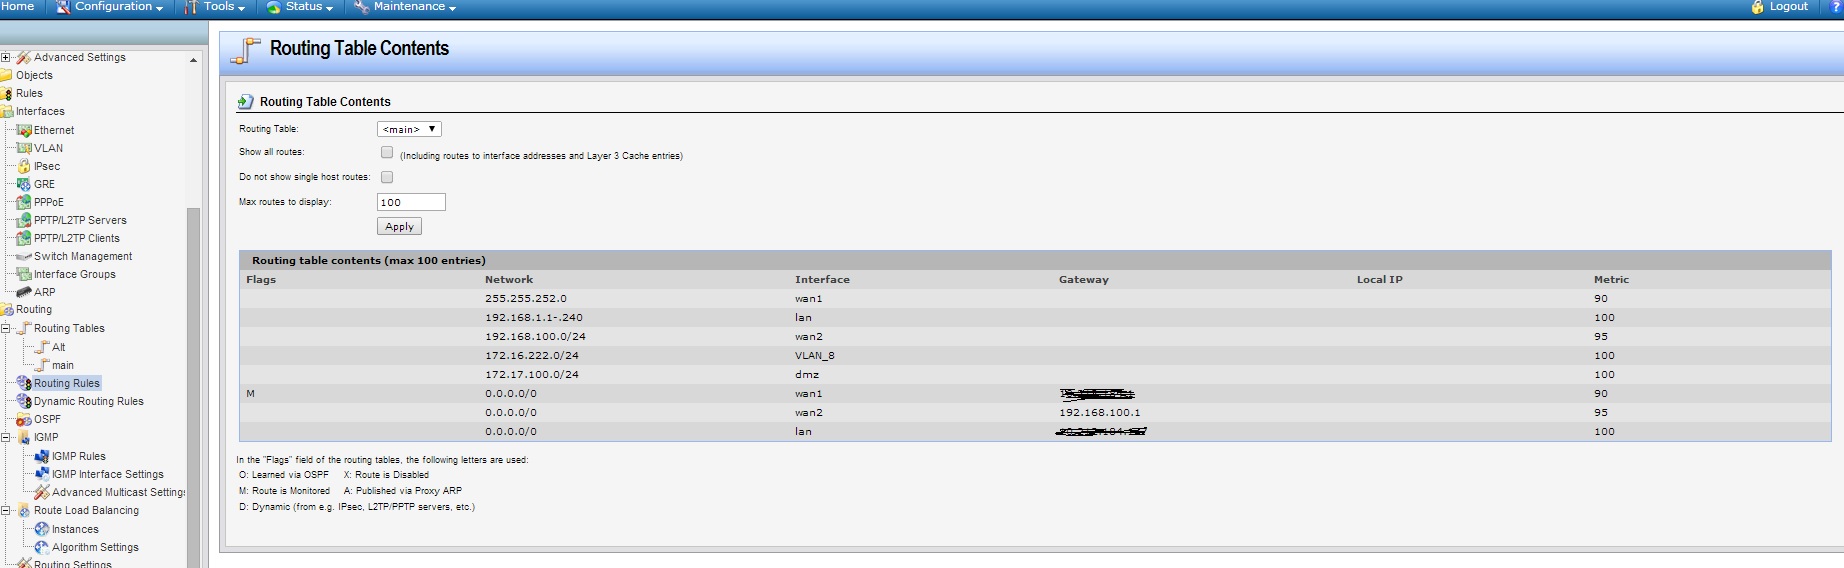Click the IGMP Rules icon
Screen dimensions: 1844x568
pyautogui.click(x=42, y=456)
